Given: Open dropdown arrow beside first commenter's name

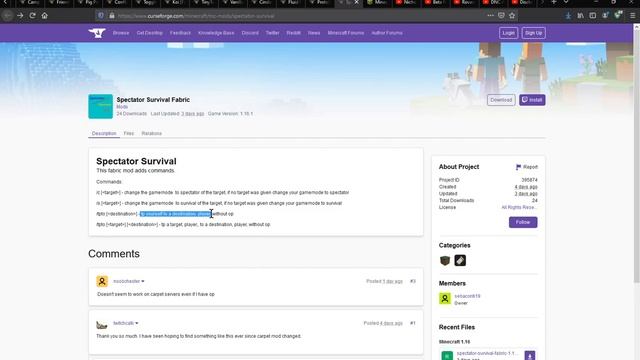Looking at the screenshot, I should point(143,281).
